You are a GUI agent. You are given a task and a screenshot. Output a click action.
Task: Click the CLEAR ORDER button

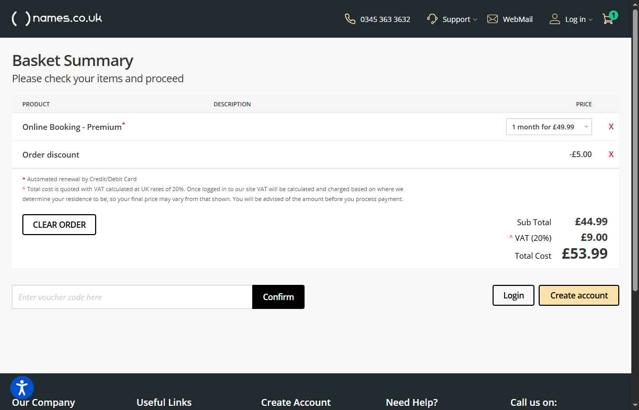click(x=59, y=225)
